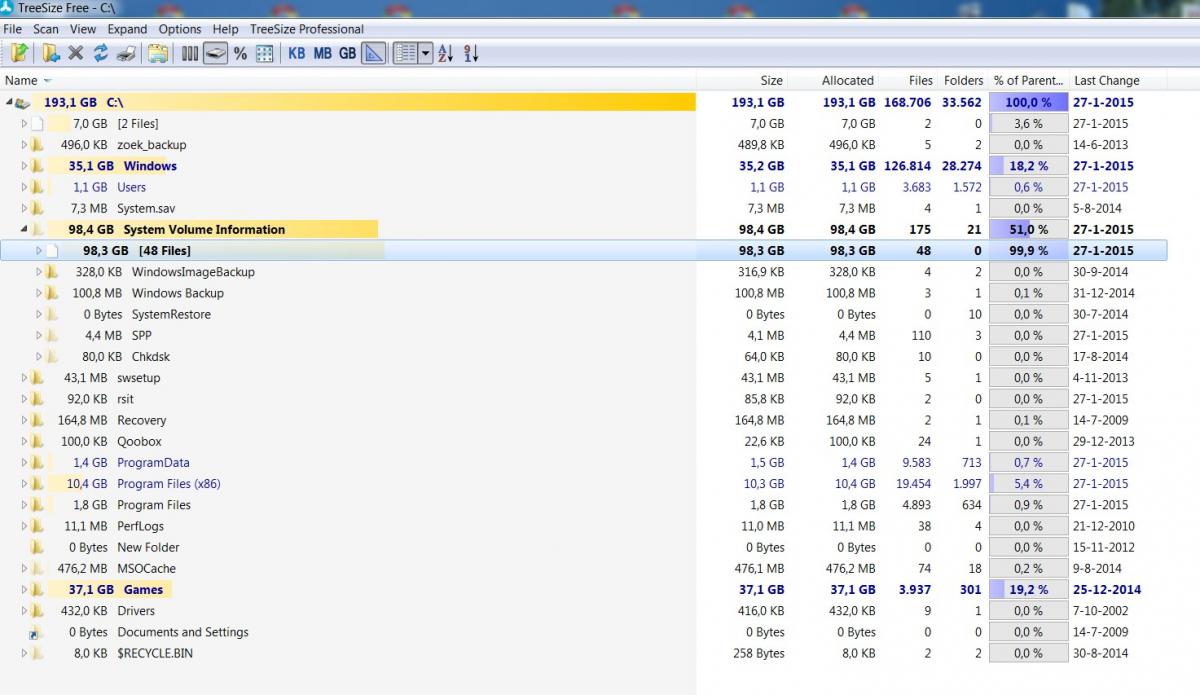Open the details view dropdown arrow
The height and width of the screenshot is (695, 1200).
point(426,54)
